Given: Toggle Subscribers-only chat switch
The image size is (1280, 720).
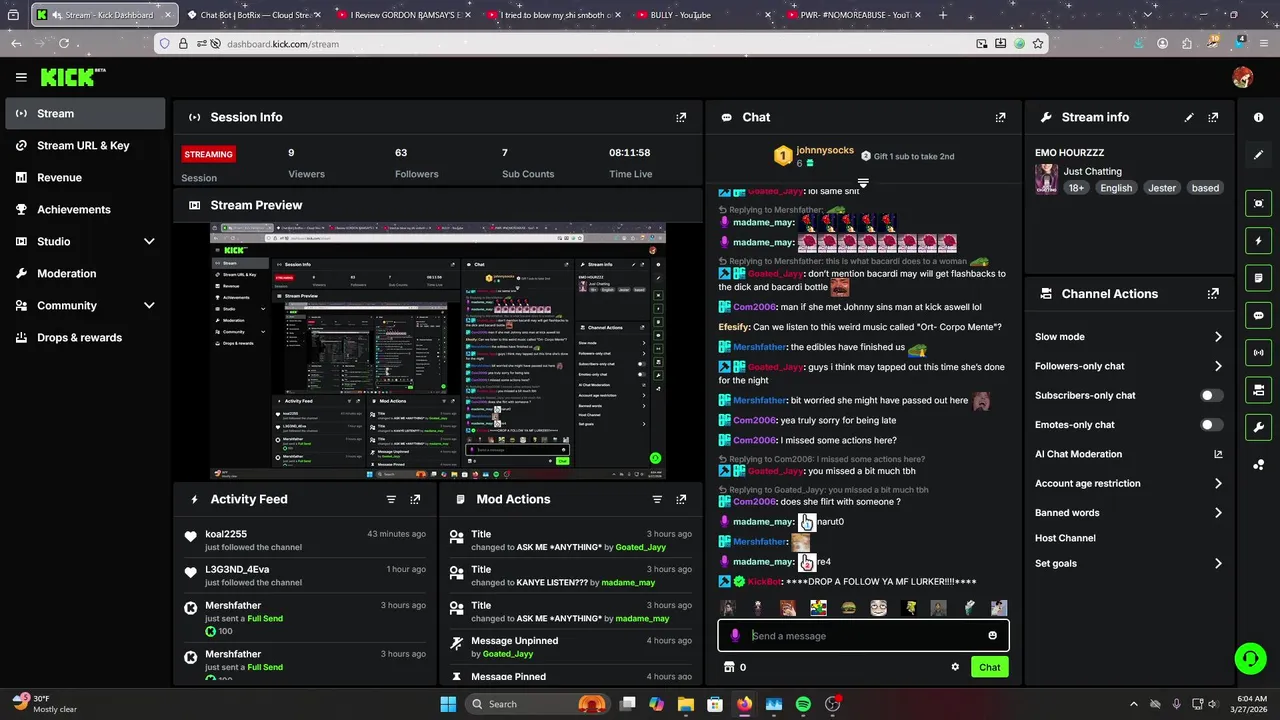Looking at the screenshot, I should click(x=1211, y=395).
